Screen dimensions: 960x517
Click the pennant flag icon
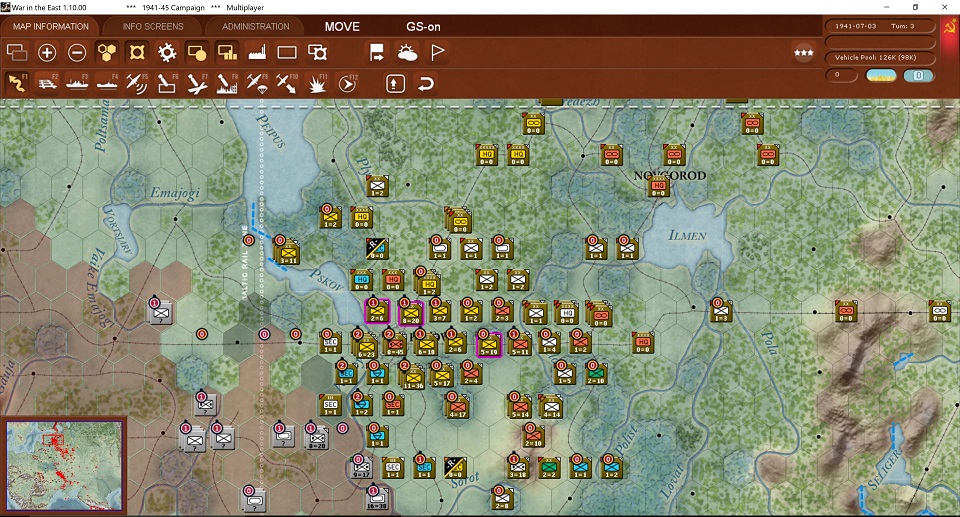click(437, 53)
